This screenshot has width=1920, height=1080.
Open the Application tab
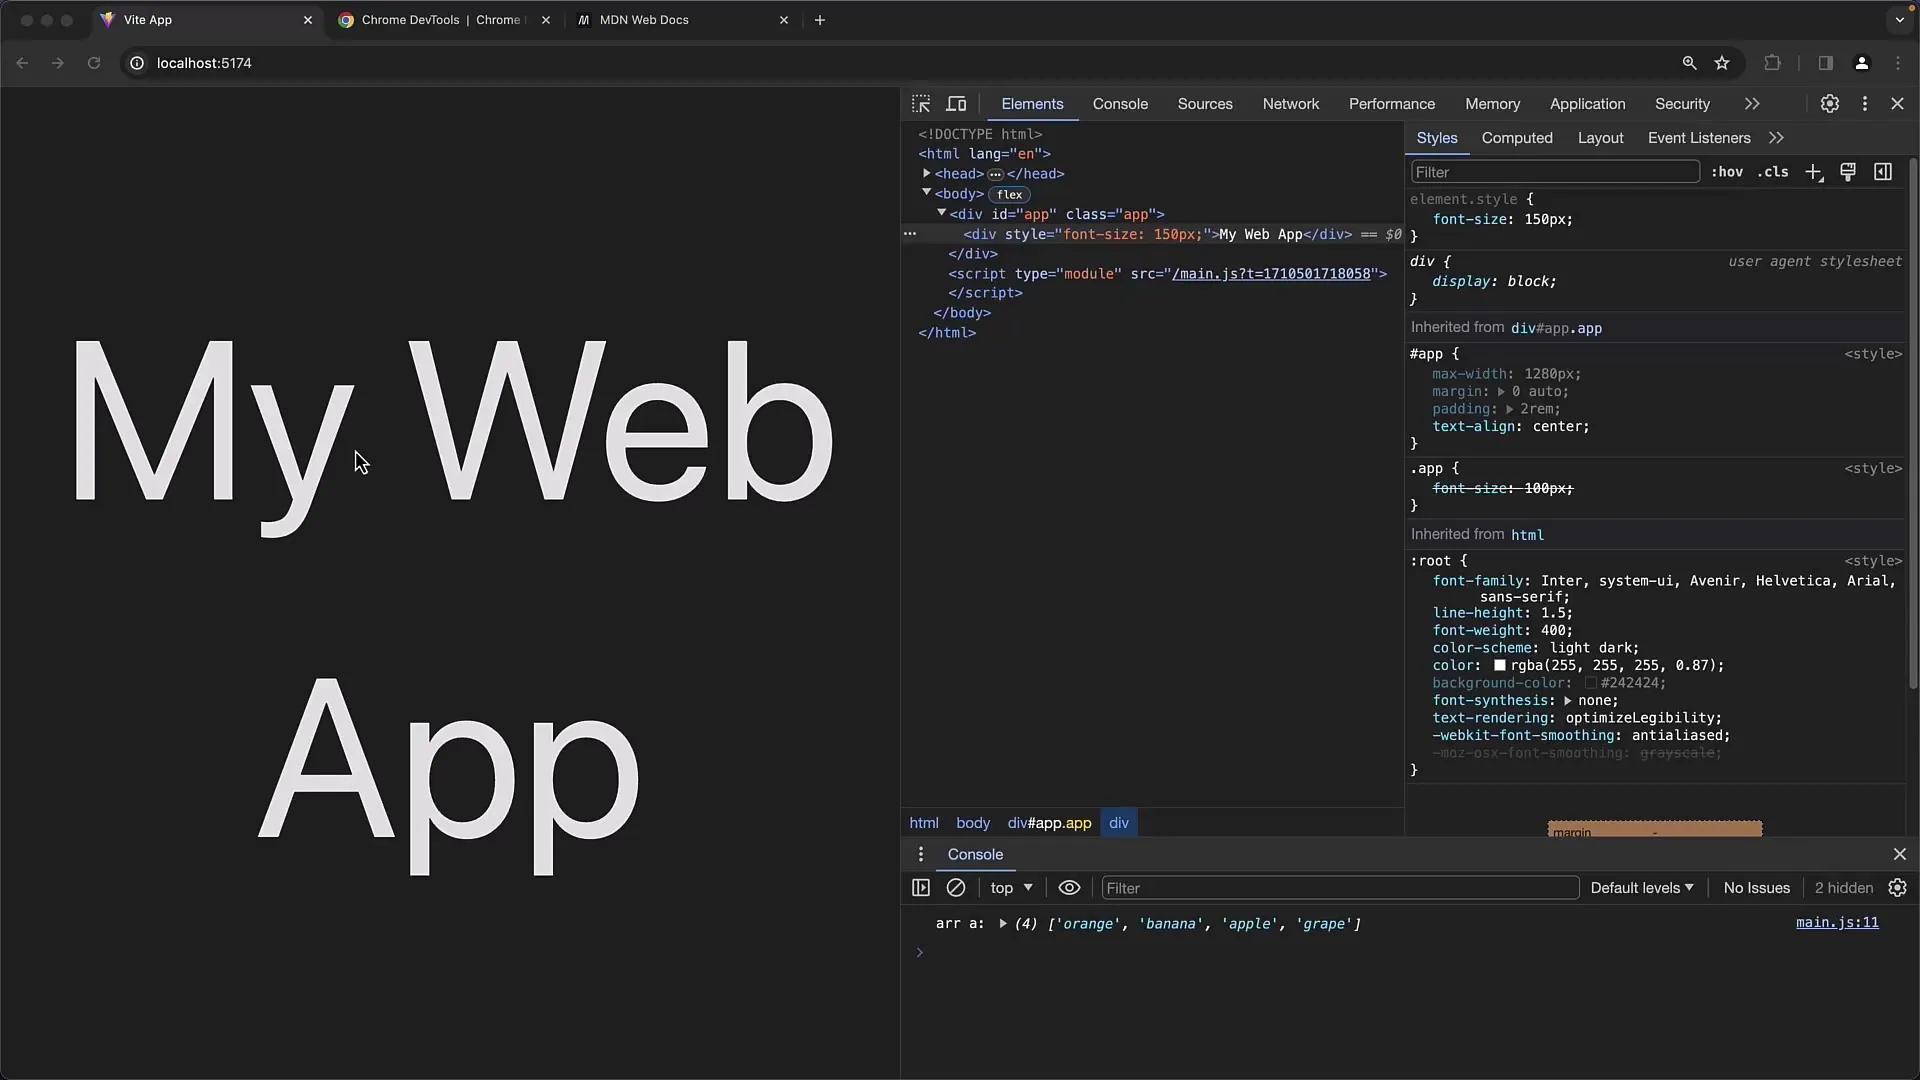pyautogui.click(x=1587, y=104)
